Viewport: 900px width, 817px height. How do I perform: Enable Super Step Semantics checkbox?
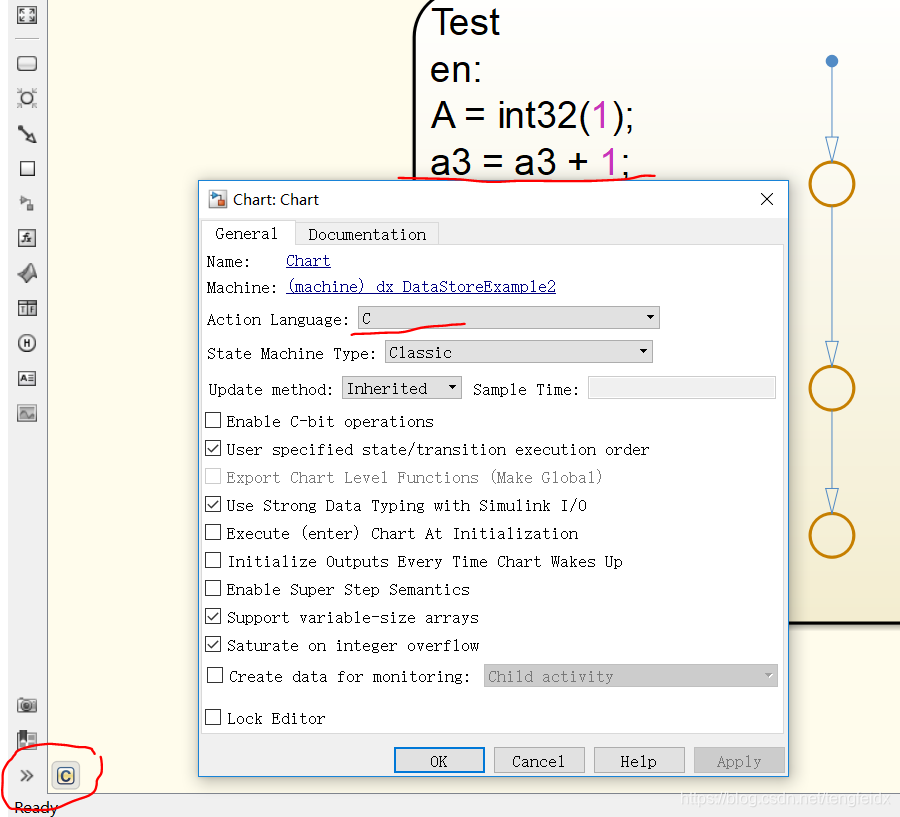(x=213, y=588)
